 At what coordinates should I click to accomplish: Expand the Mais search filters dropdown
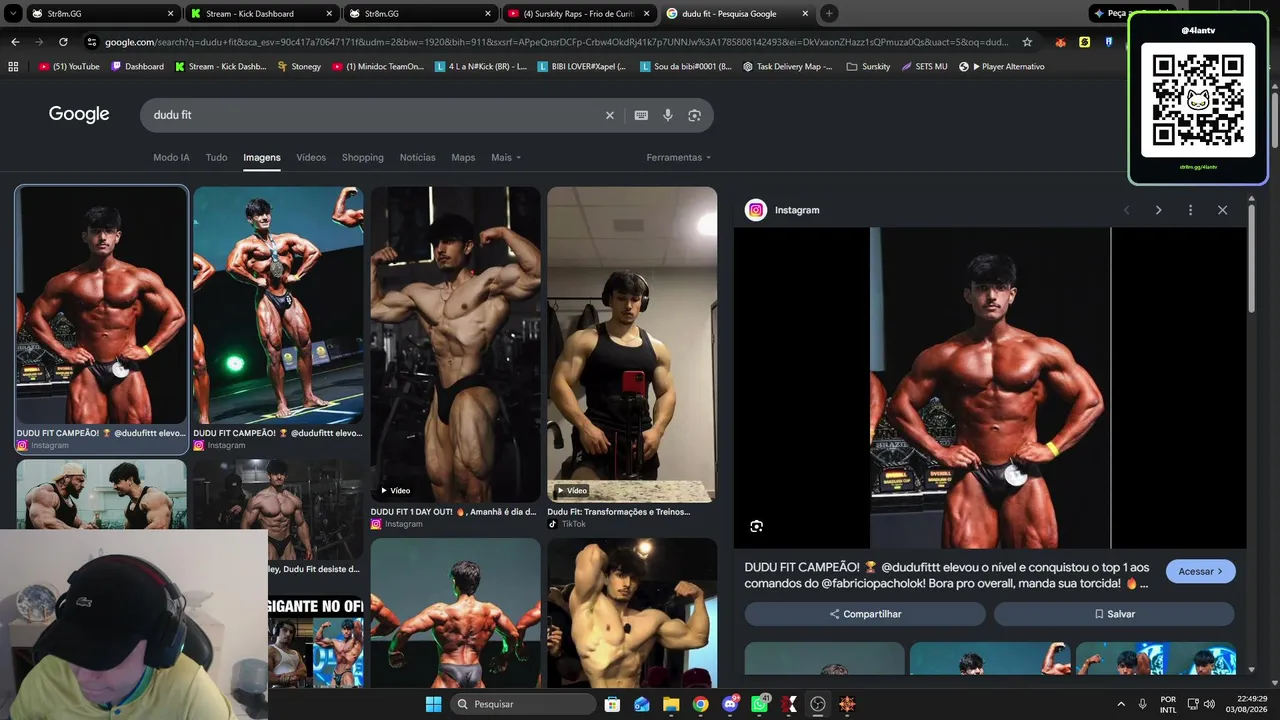coord(506,157)
